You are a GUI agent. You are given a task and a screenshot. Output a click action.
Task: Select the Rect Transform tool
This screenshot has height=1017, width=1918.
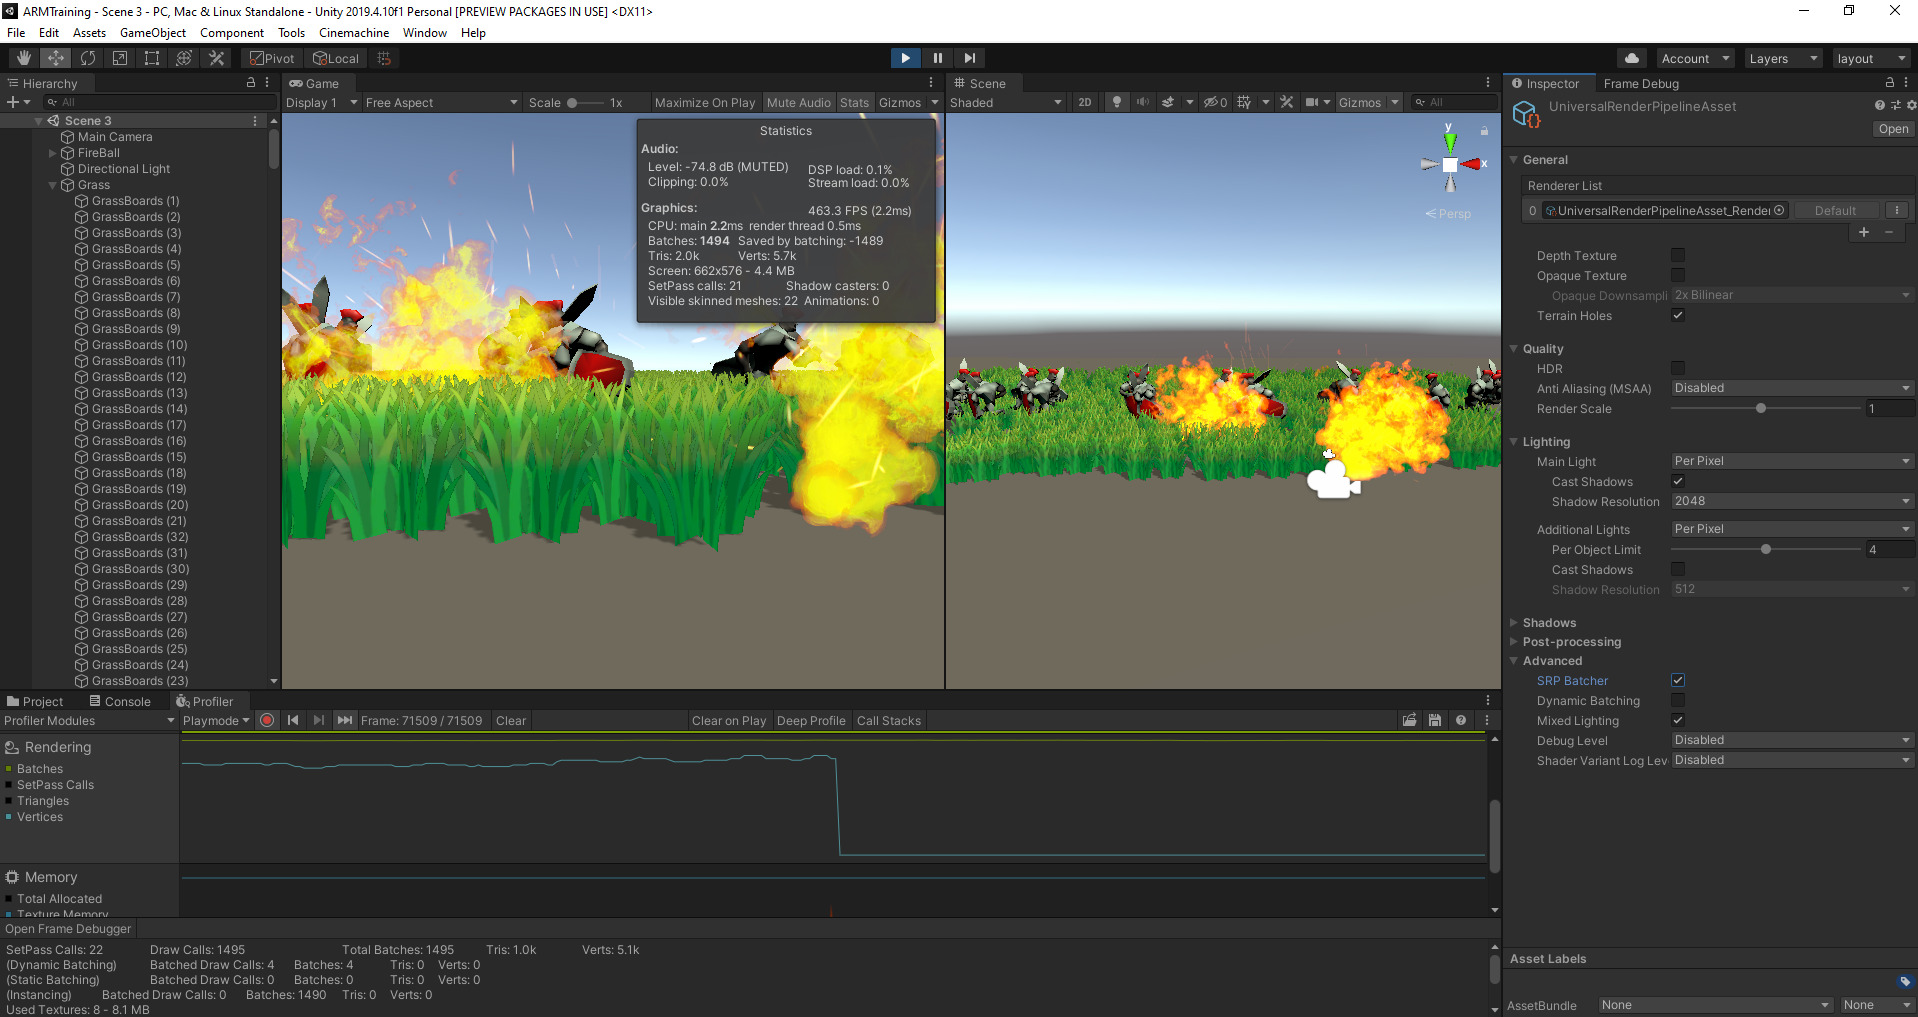tap(152, 58)
